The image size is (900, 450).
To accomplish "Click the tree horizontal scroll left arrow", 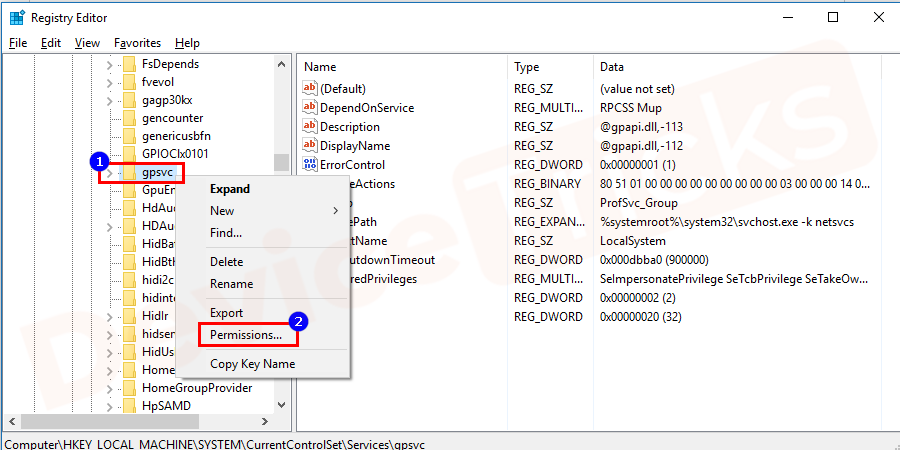I will coord(12,421).
